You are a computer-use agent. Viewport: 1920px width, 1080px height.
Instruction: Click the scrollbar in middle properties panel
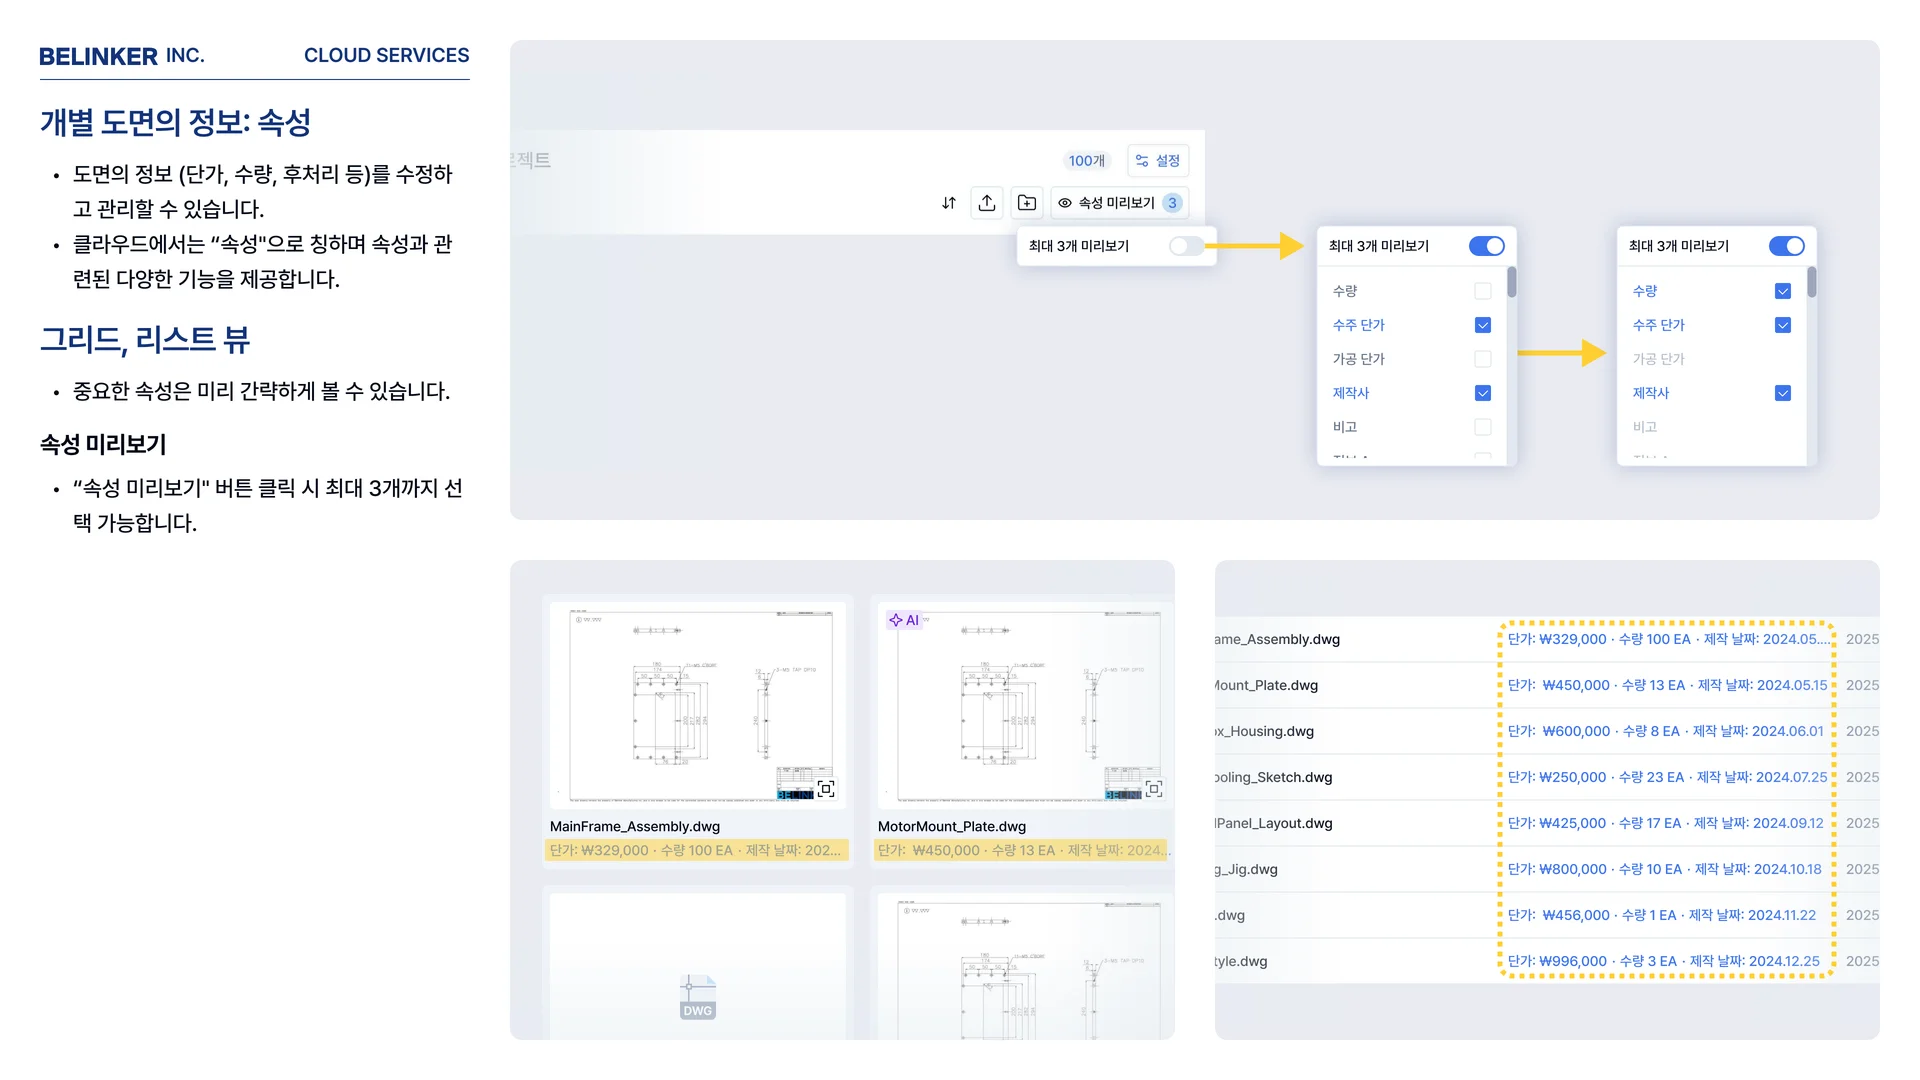[x=1511, y=283]
